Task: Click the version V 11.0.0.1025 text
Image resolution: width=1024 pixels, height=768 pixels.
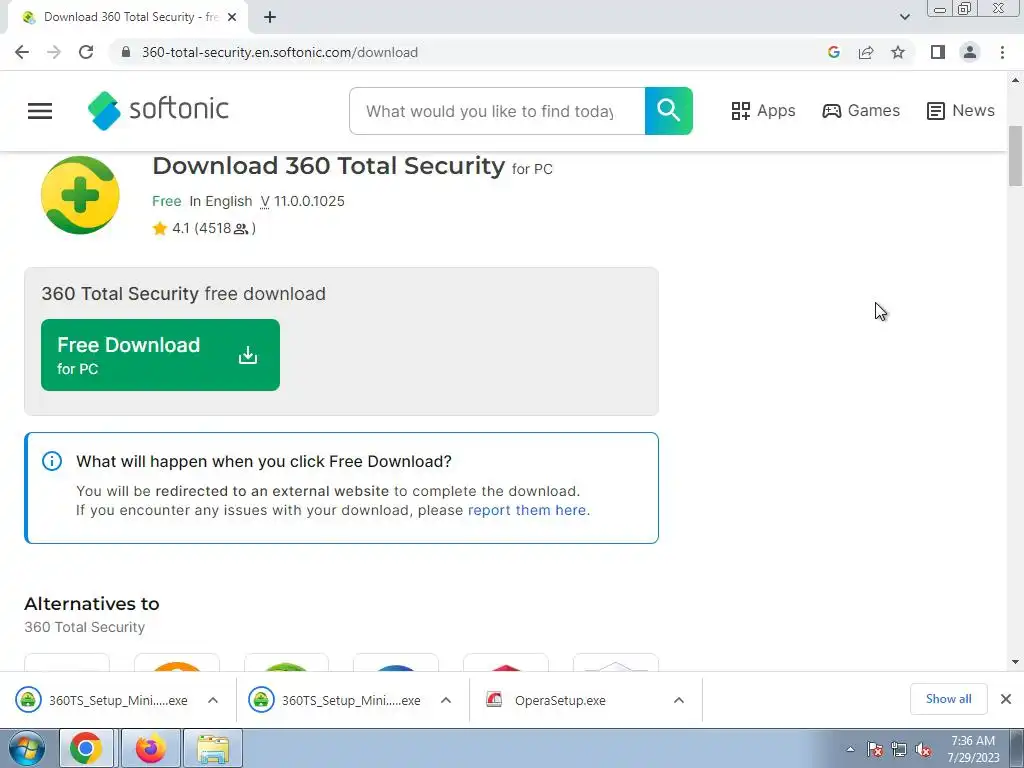Action: point(302,201)
